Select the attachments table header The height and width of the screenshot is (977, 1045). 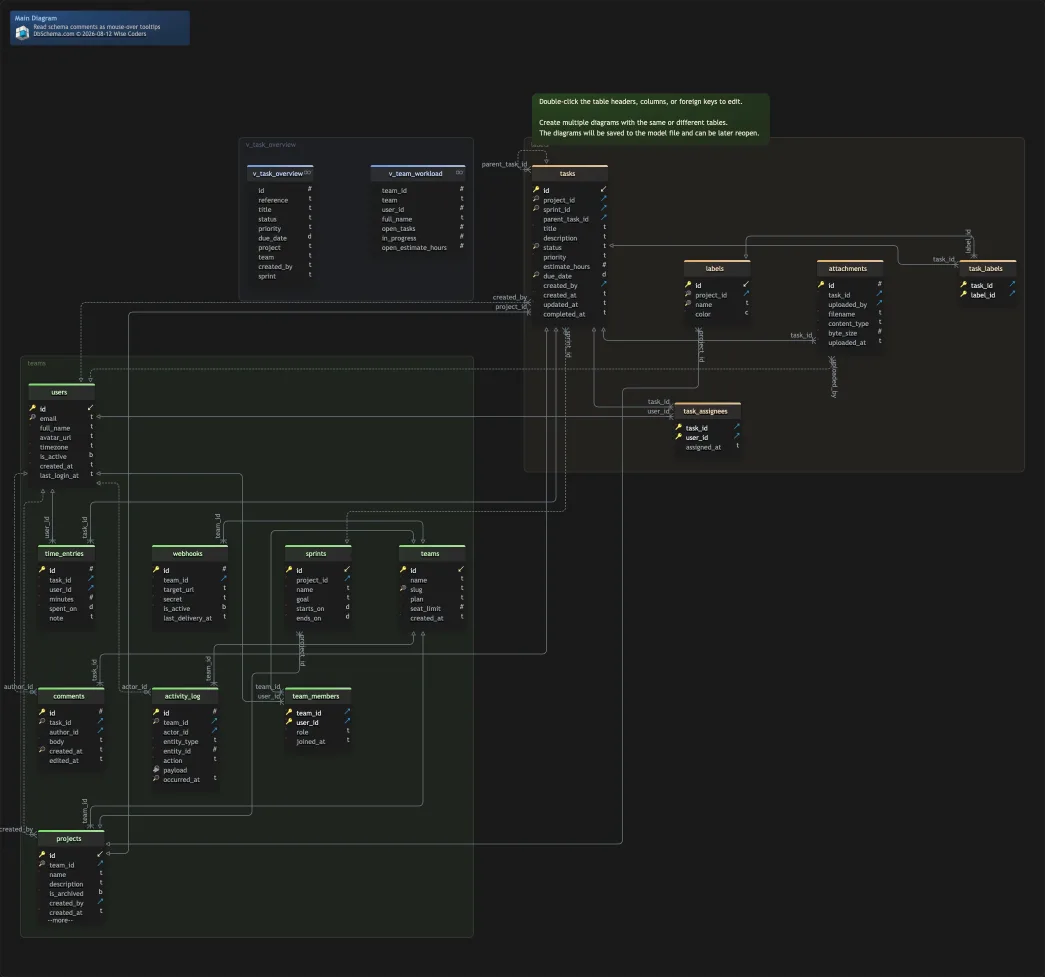coord(850,269)
